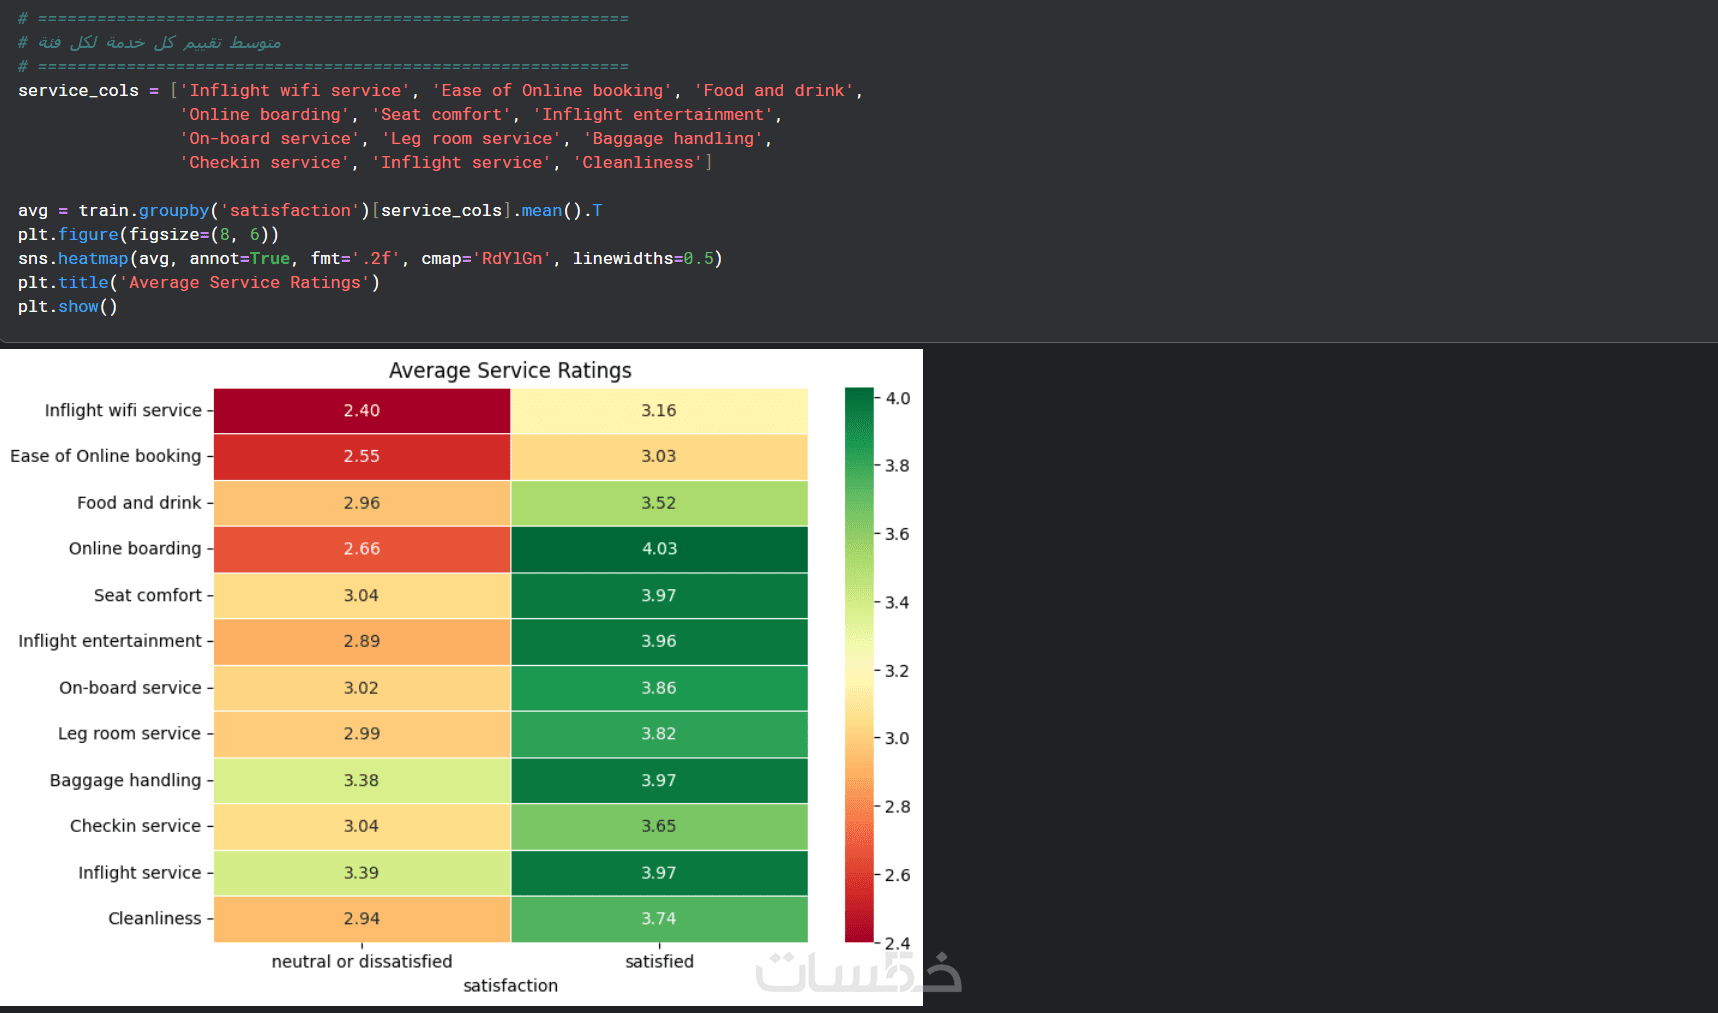This screenshot has width=1718, height=1013.
Task: Click the 2.40 Inflight wifi heatmap cell
Action: click(361, 410)
